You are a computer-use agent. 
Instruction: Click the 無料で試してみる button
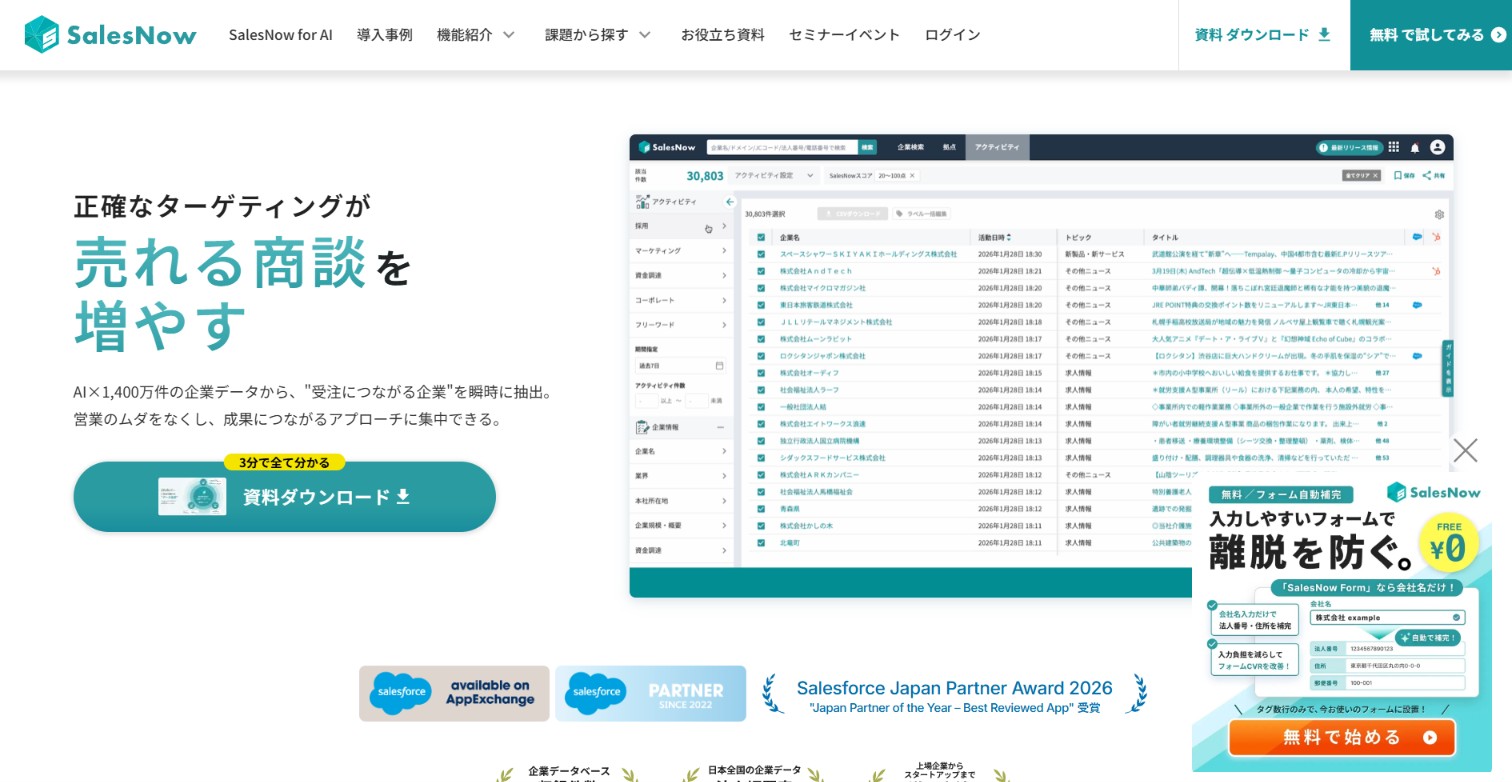[1431, 35]
